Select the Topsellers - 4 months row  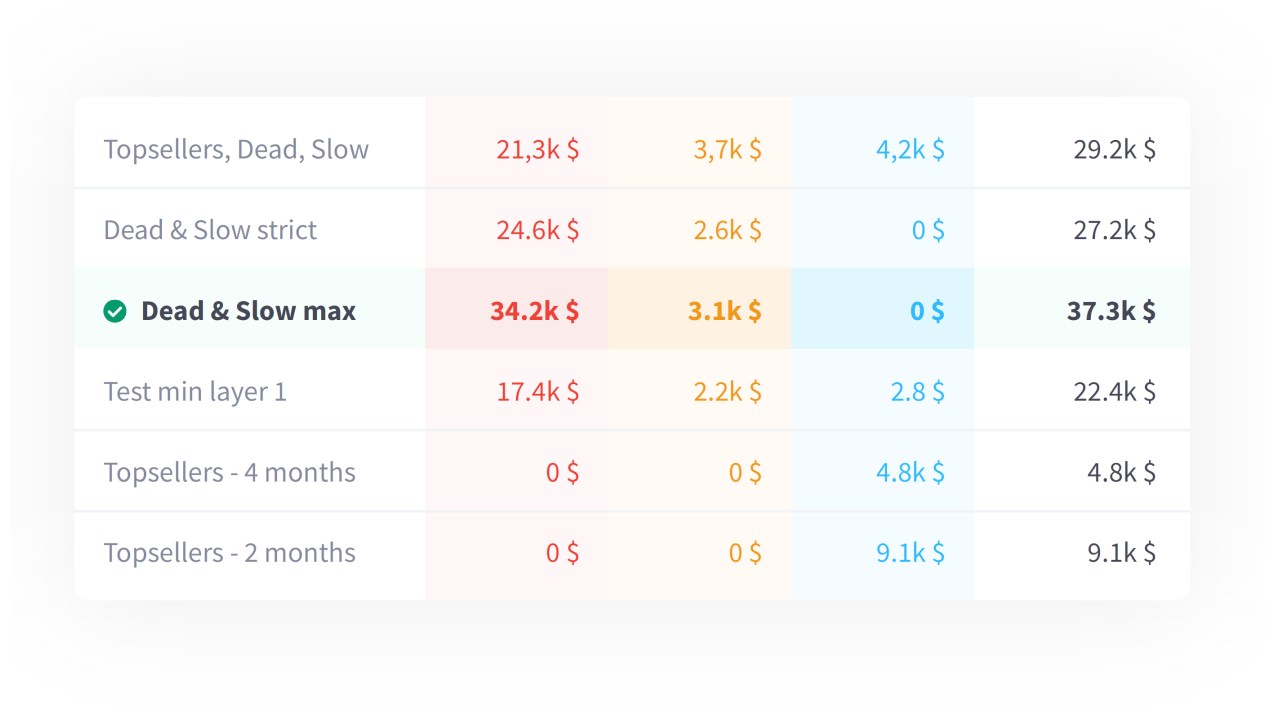click(229, 472)
